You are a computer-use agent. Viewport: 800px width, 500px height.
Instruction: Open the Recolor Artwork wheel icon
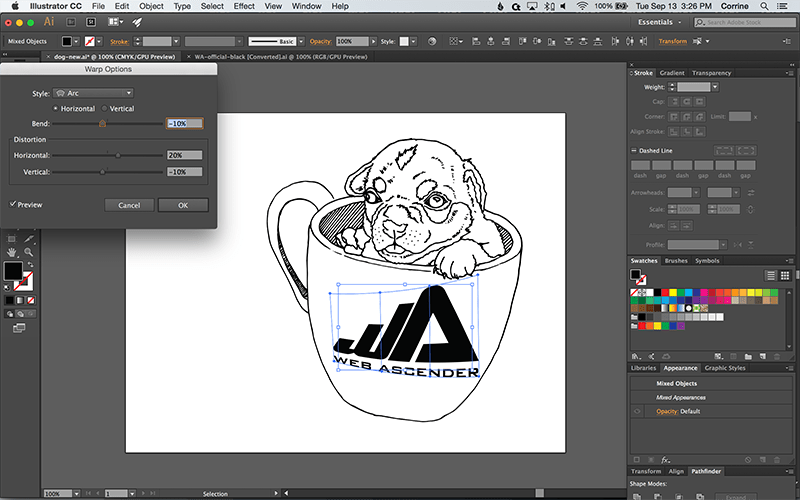432,41
